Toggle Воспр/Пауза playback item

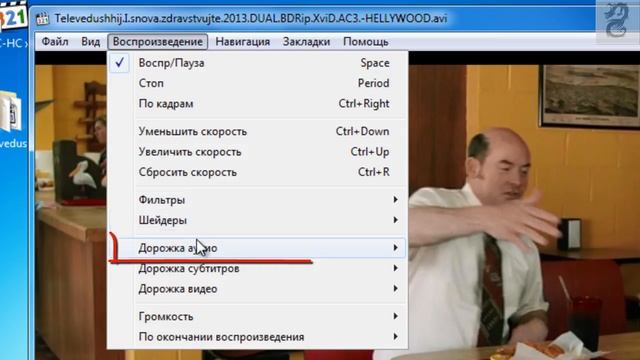point(258,63)
